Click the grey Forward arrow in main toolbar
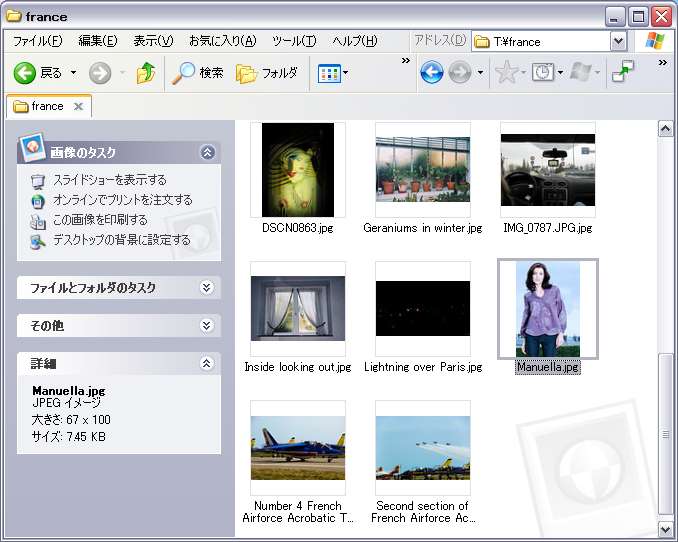The image size is (678, 542). coord(100,73)
